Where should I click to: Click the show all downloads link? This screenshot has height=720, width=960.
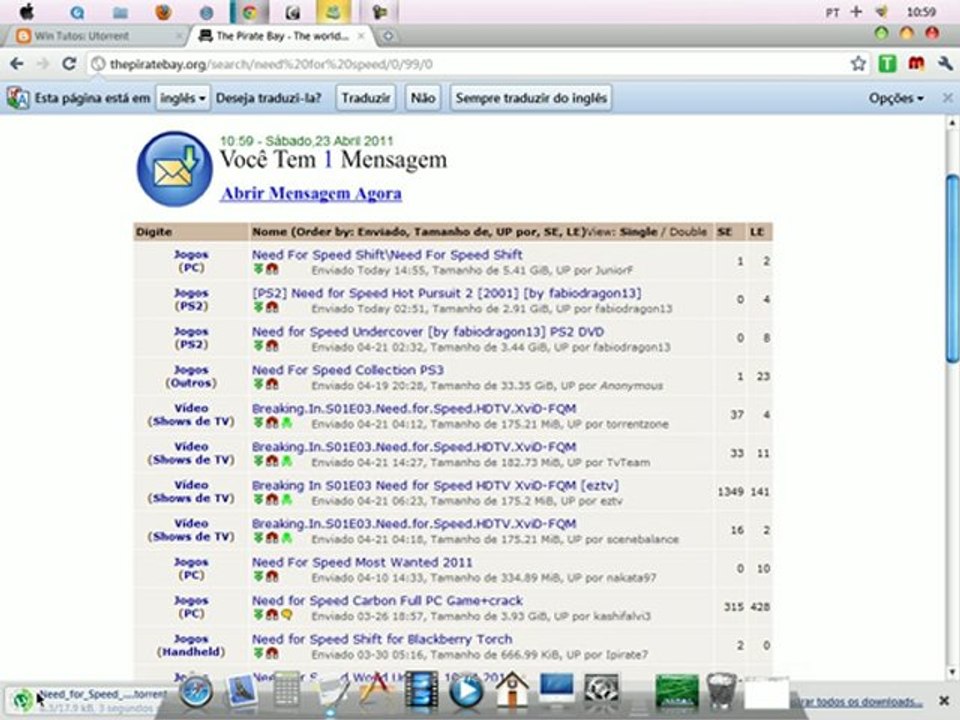coord(857,702)
